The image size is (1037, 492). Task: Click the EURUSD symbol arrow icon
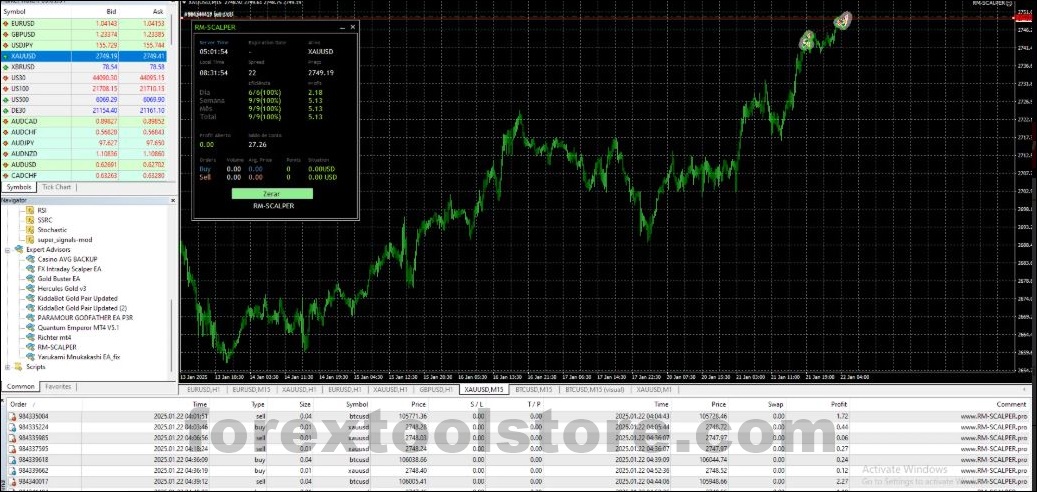[x=5, y=23]
